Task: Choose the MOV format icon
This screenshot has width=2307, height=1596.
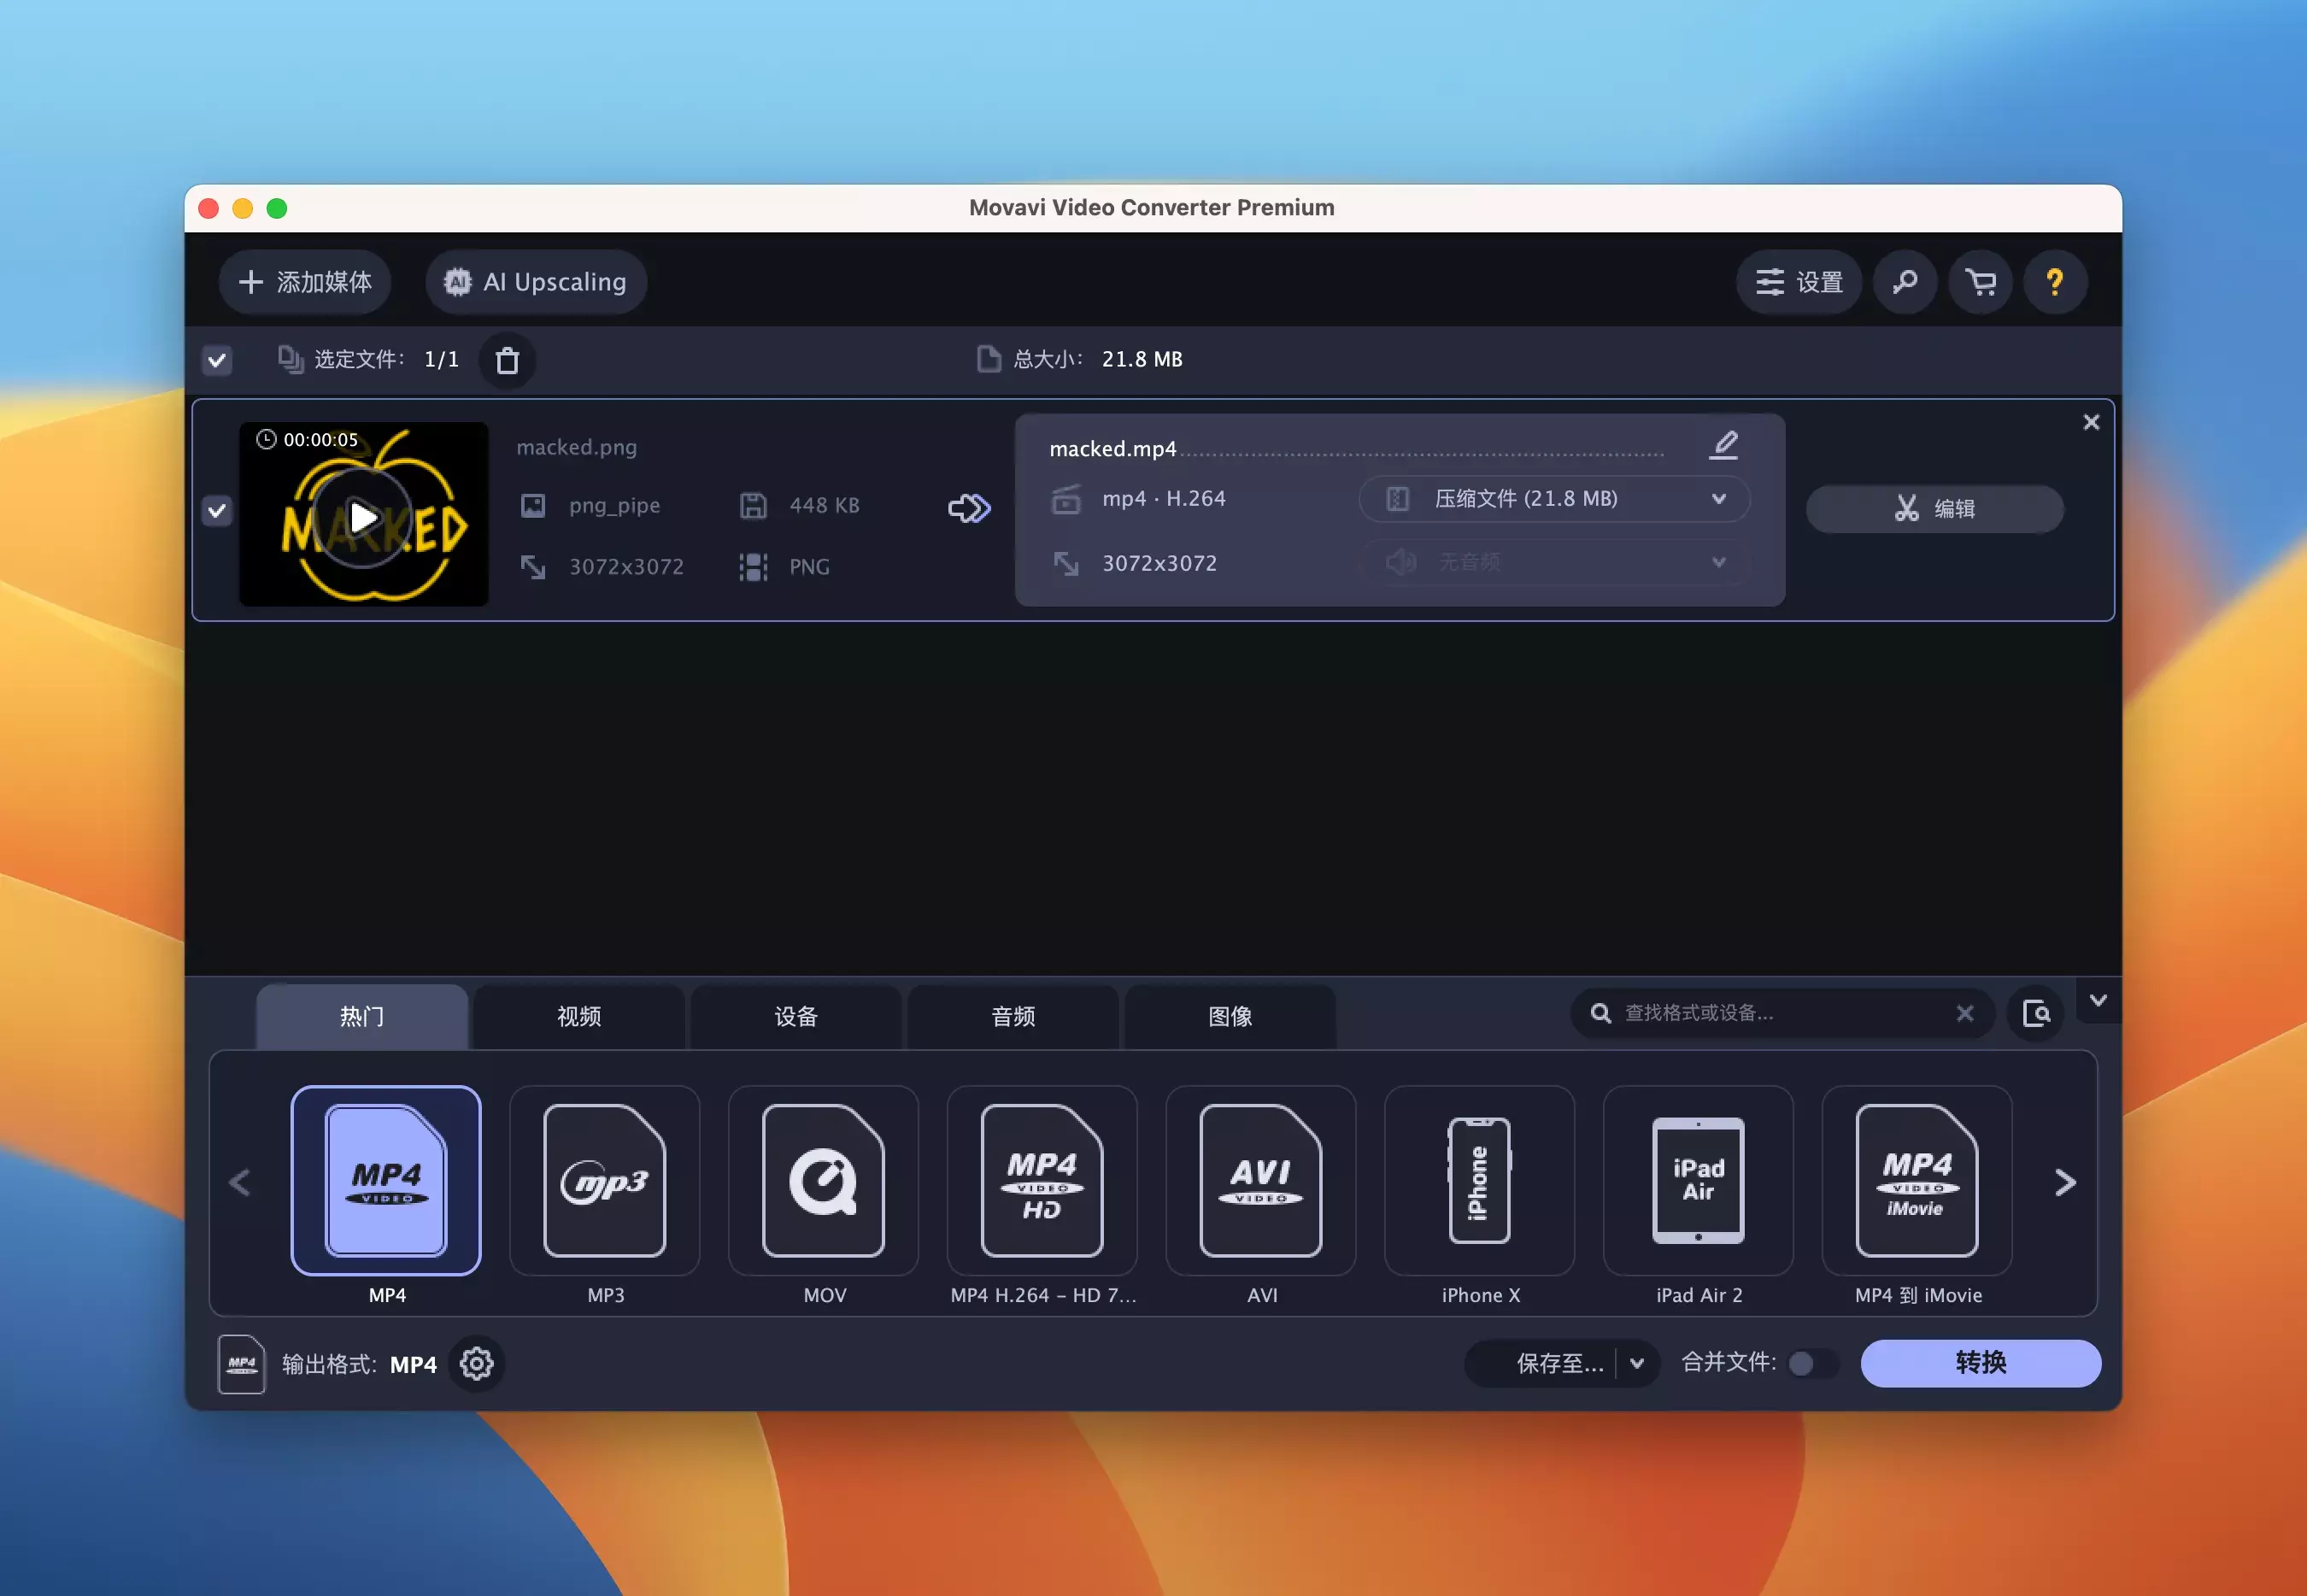Action: coord(823,1181)
